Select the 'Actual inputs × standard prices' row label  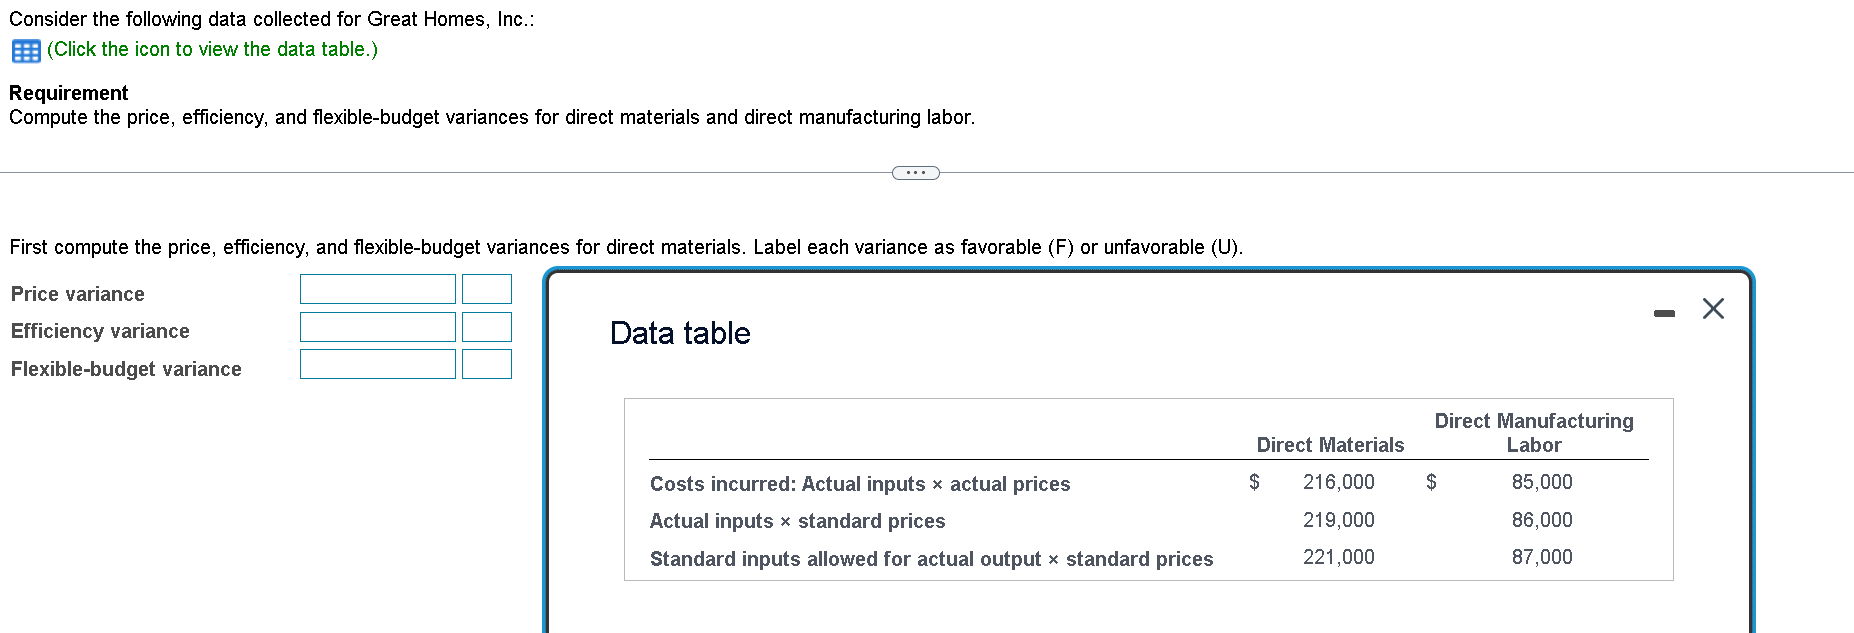pos(797,521)
